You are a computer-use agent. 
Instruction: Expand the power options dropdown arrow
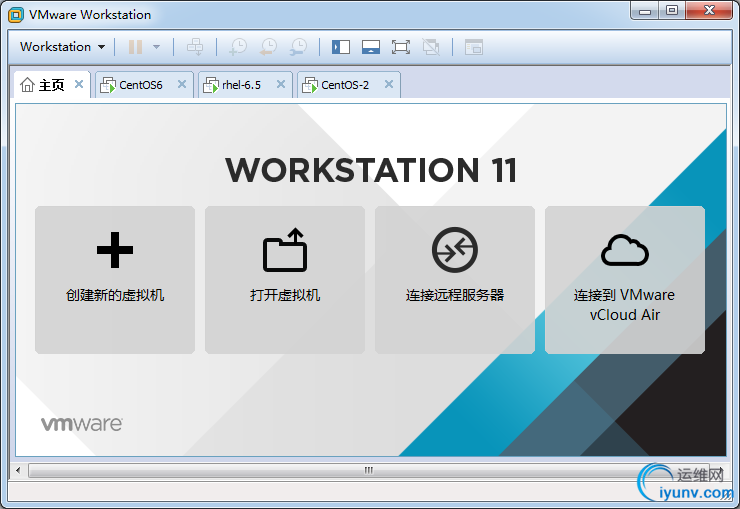click(156, 47)
